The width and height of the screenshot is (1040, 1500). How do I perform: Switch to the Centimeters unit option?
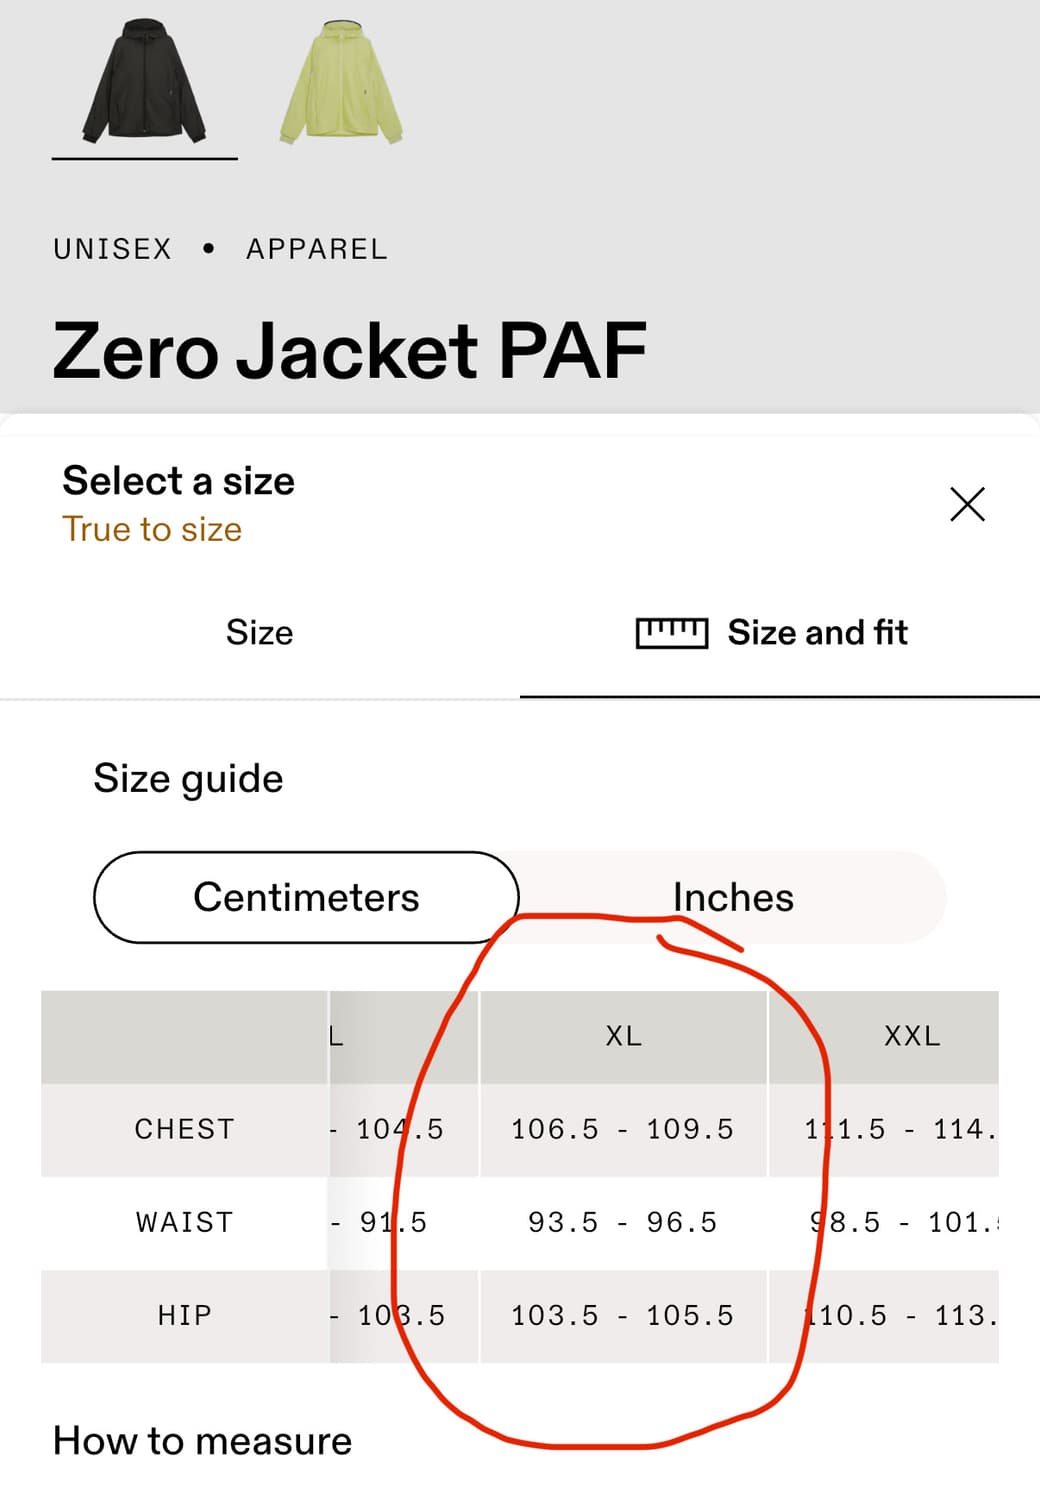coord(307,897)
